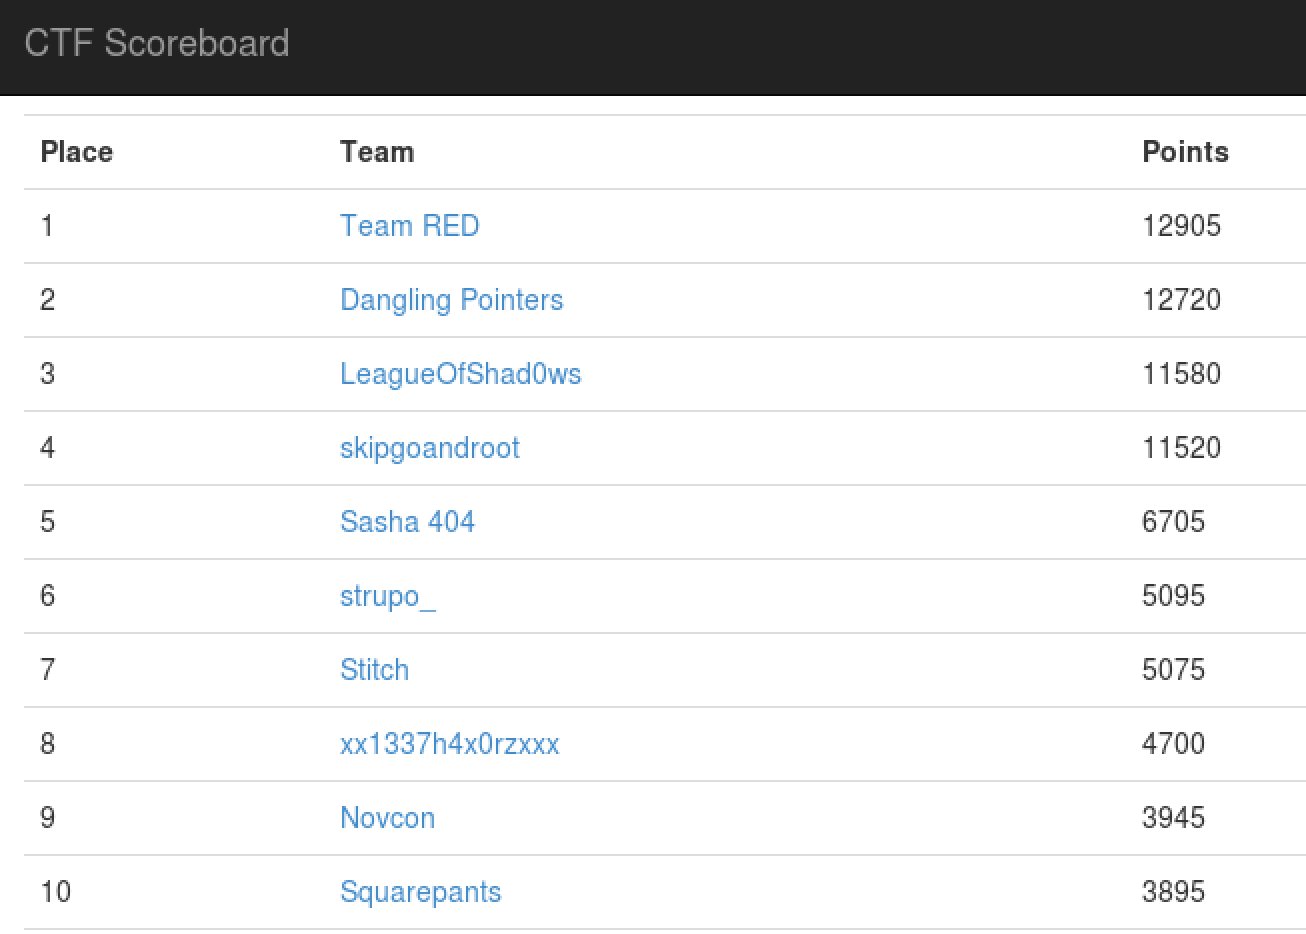Image resolution: width=1306 pixels, height=934 pixels.
Task: Click place number 1 in Team RED row
Action: pos(47,225)
